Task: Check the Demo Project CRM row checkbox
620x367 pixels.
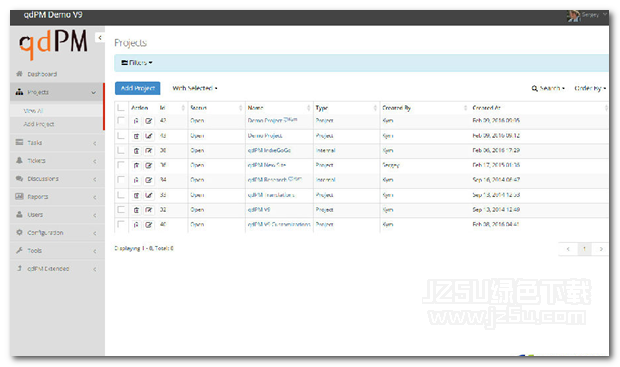Action: tap(121, 120)
